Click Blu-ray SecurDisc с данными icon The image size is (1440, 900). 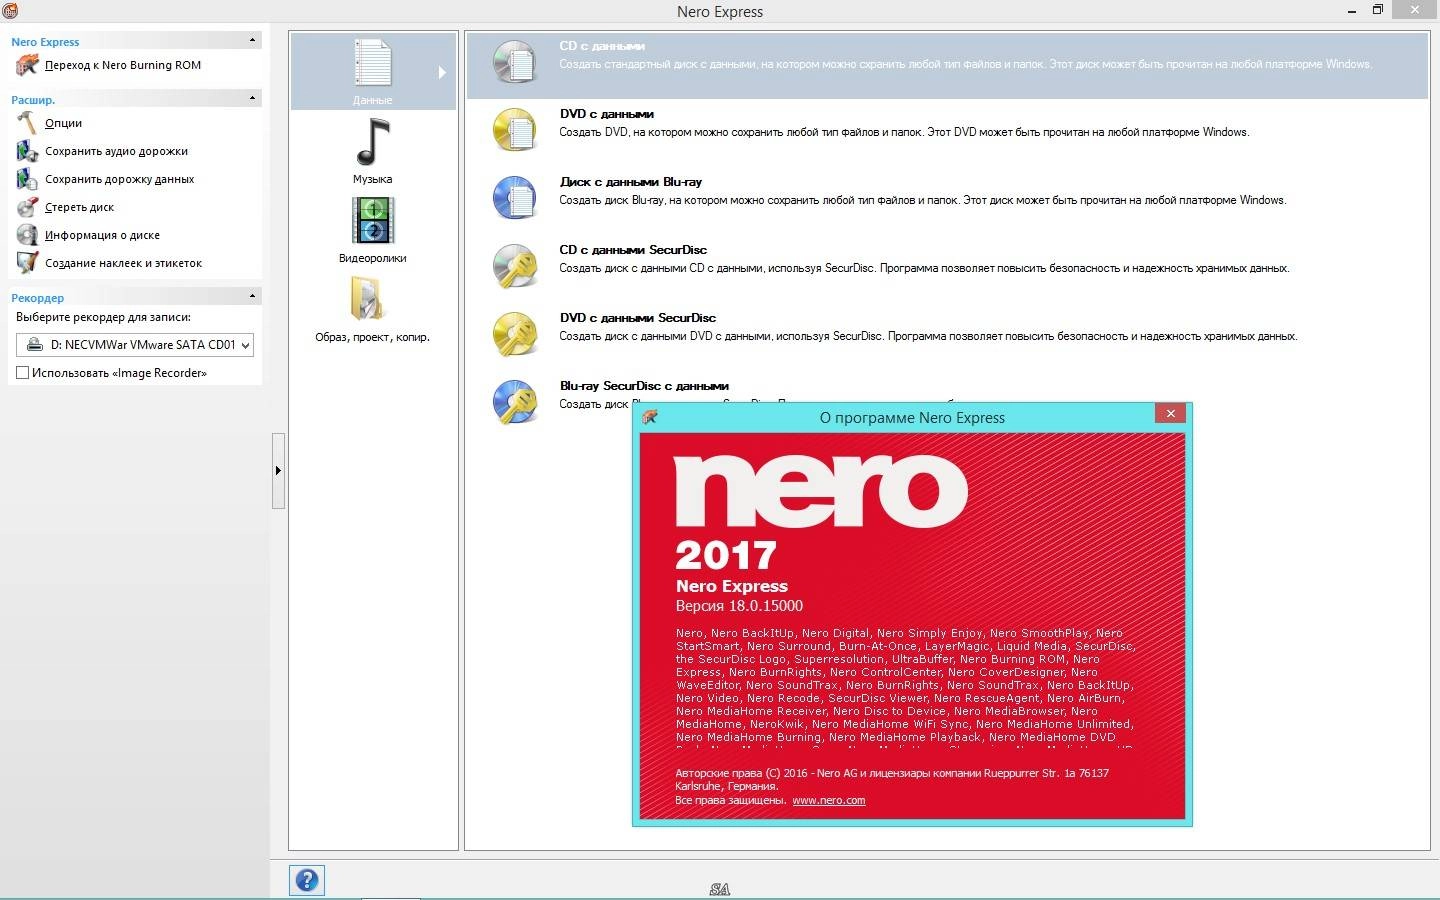[x=515, y=402]
